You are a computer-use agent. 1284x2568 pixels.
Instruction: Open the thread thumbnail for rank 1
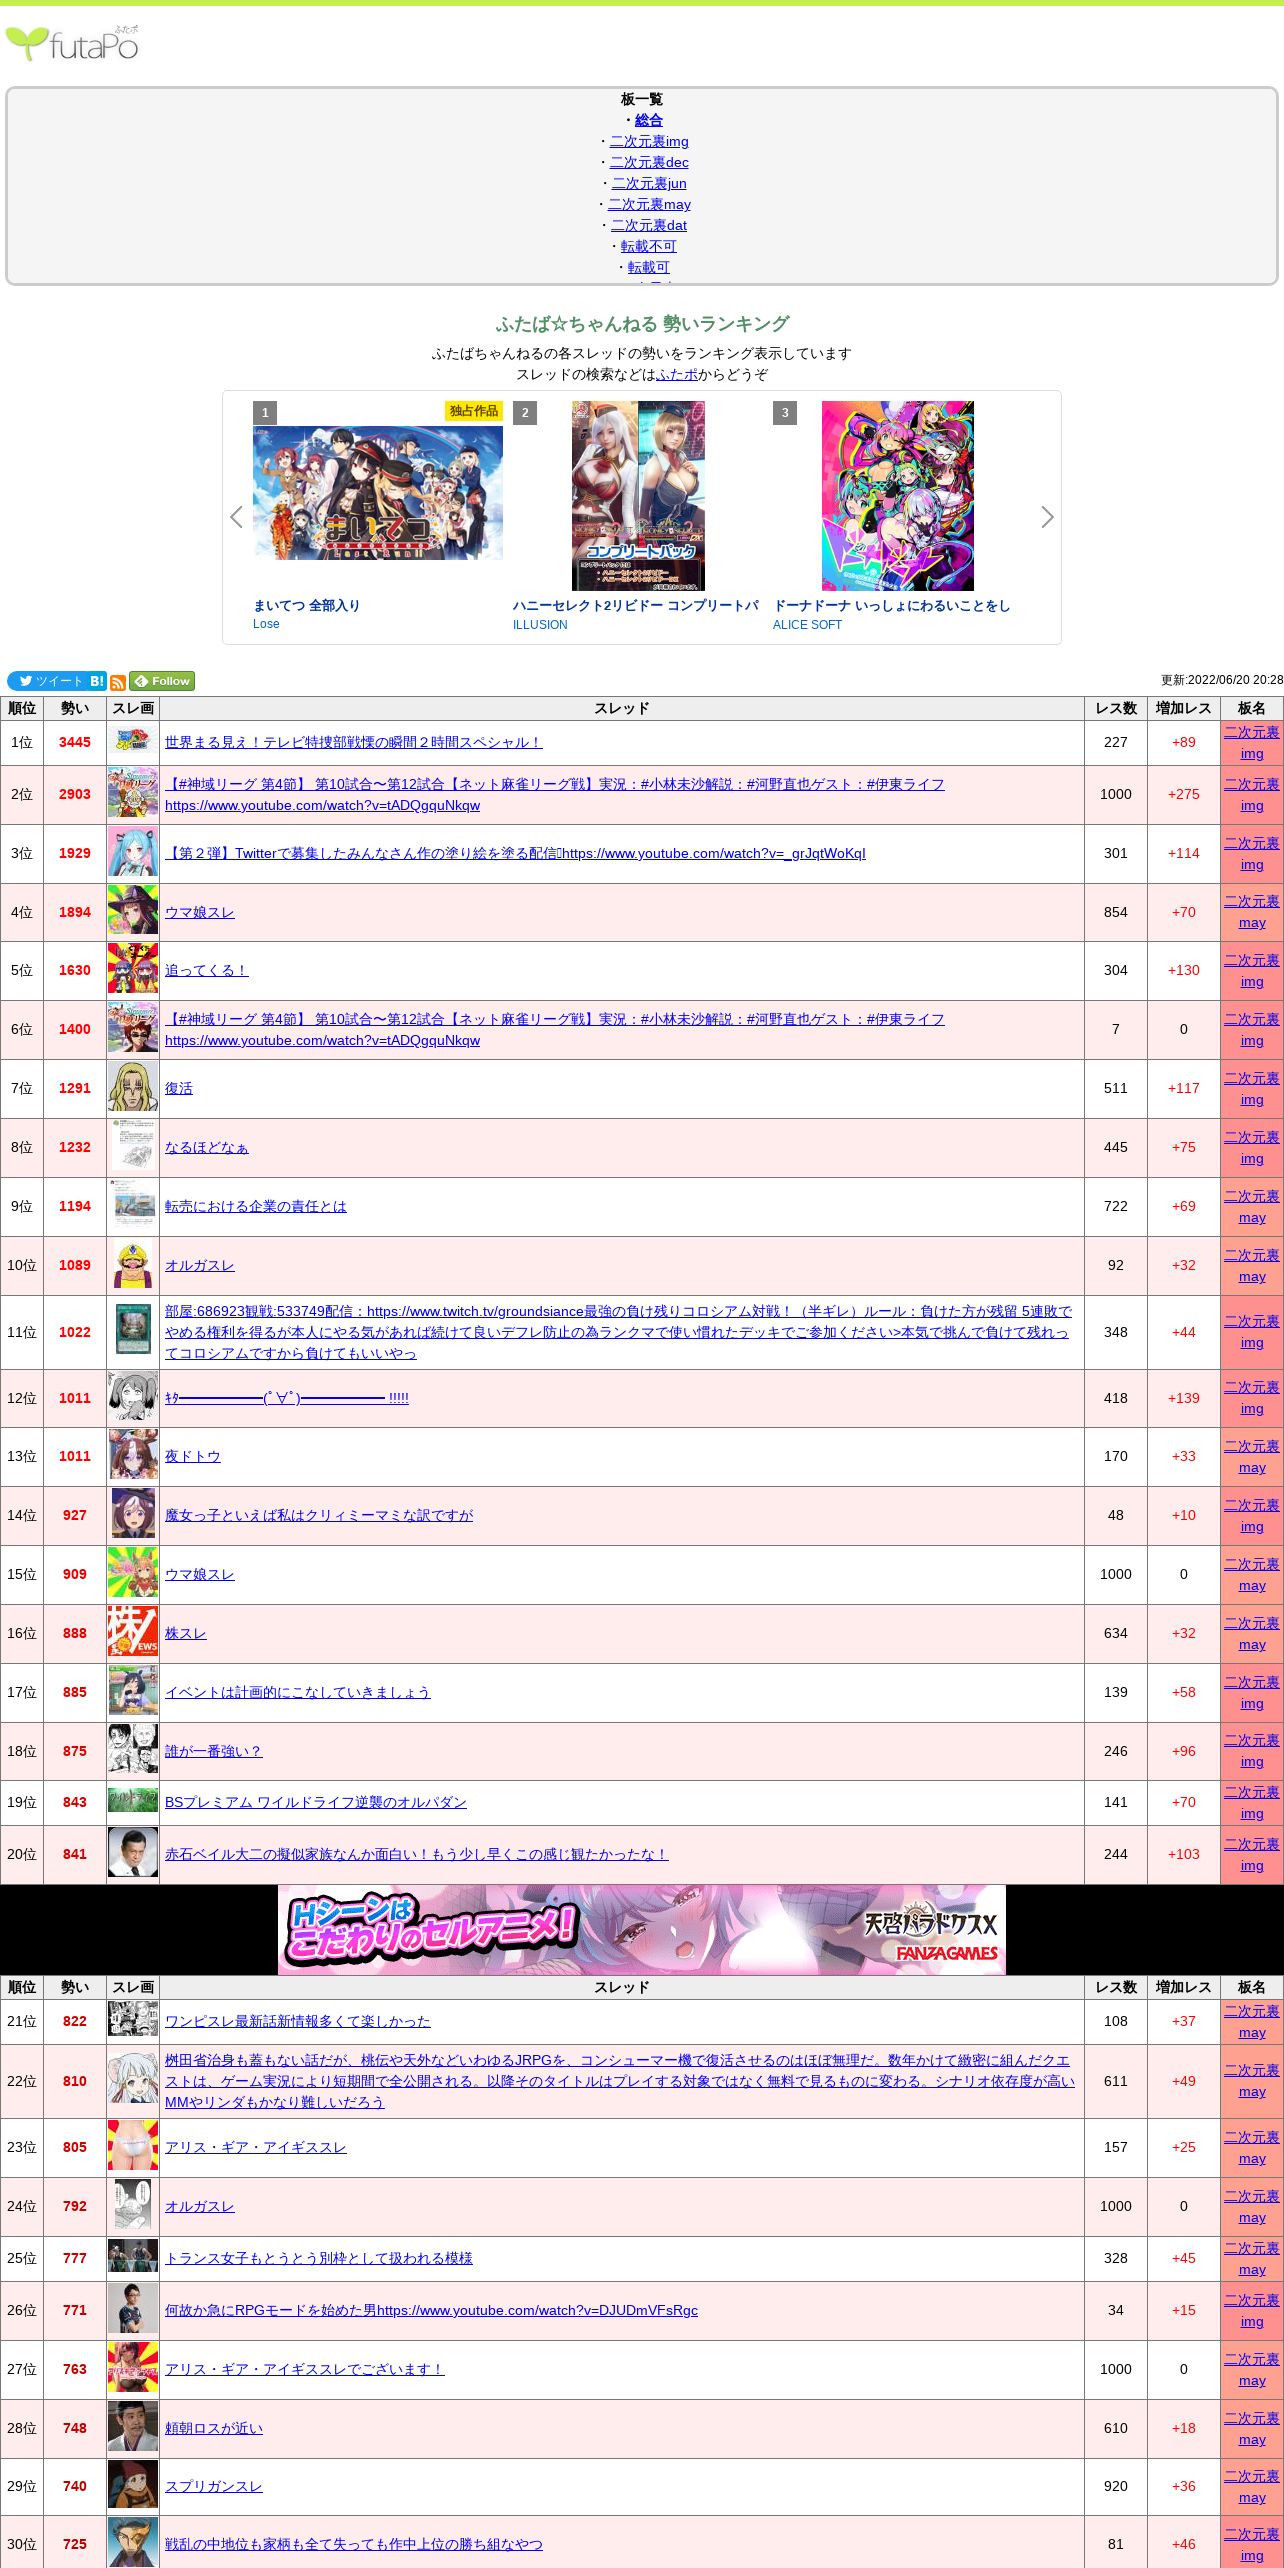click(x=133, y=742)
